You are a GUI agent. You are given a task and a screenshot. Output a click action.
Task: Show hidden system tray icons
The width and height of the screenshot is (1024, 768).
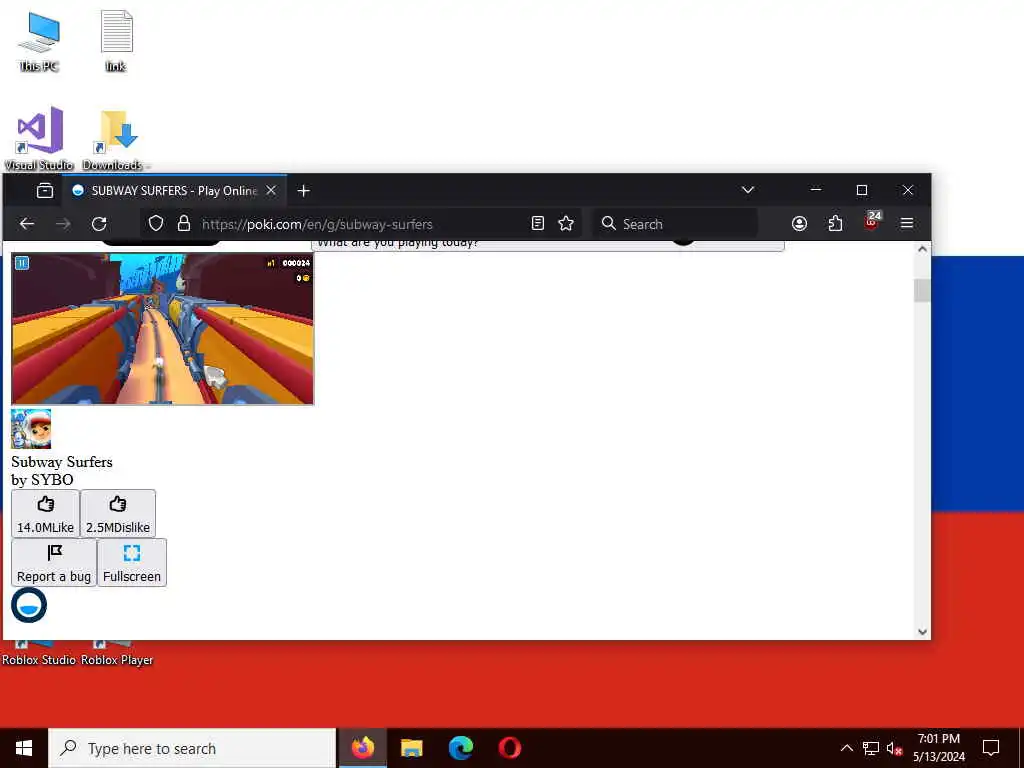pyautogui.click(x=846, y=748)
